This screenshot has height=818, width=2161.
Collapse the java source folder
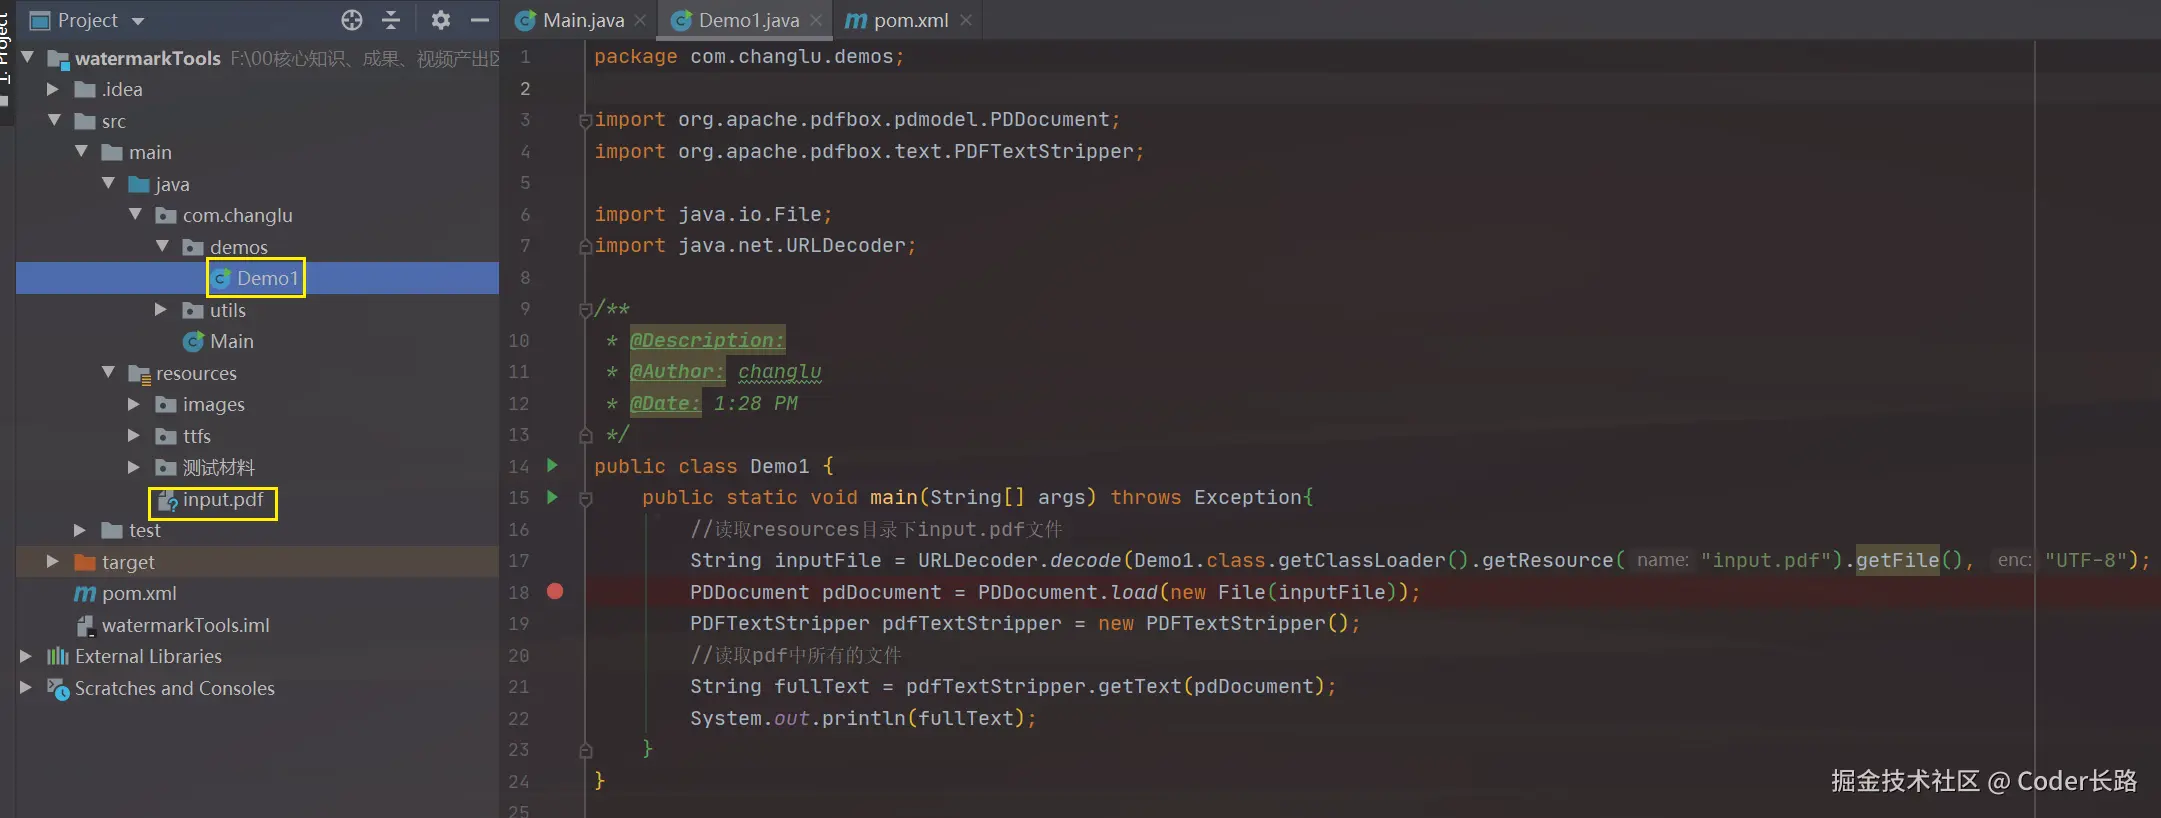click(108, 184)
